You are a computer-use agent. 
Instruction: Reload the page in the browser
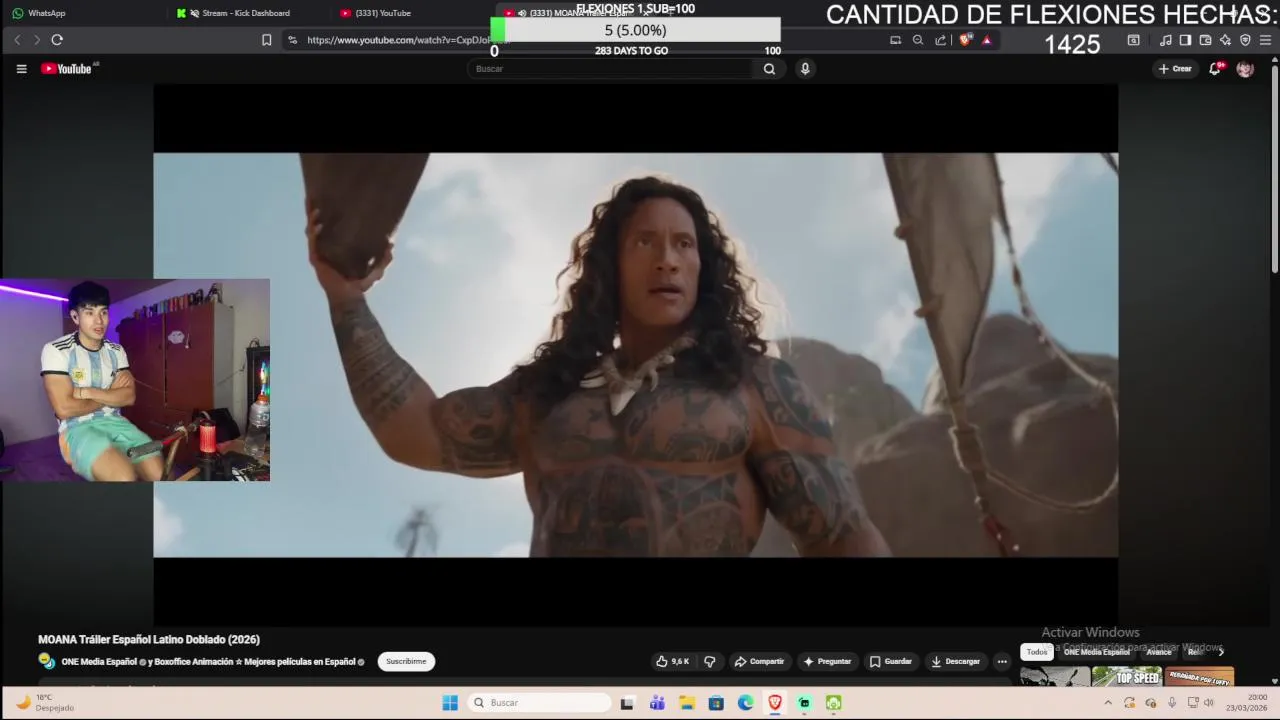(57, 40)
